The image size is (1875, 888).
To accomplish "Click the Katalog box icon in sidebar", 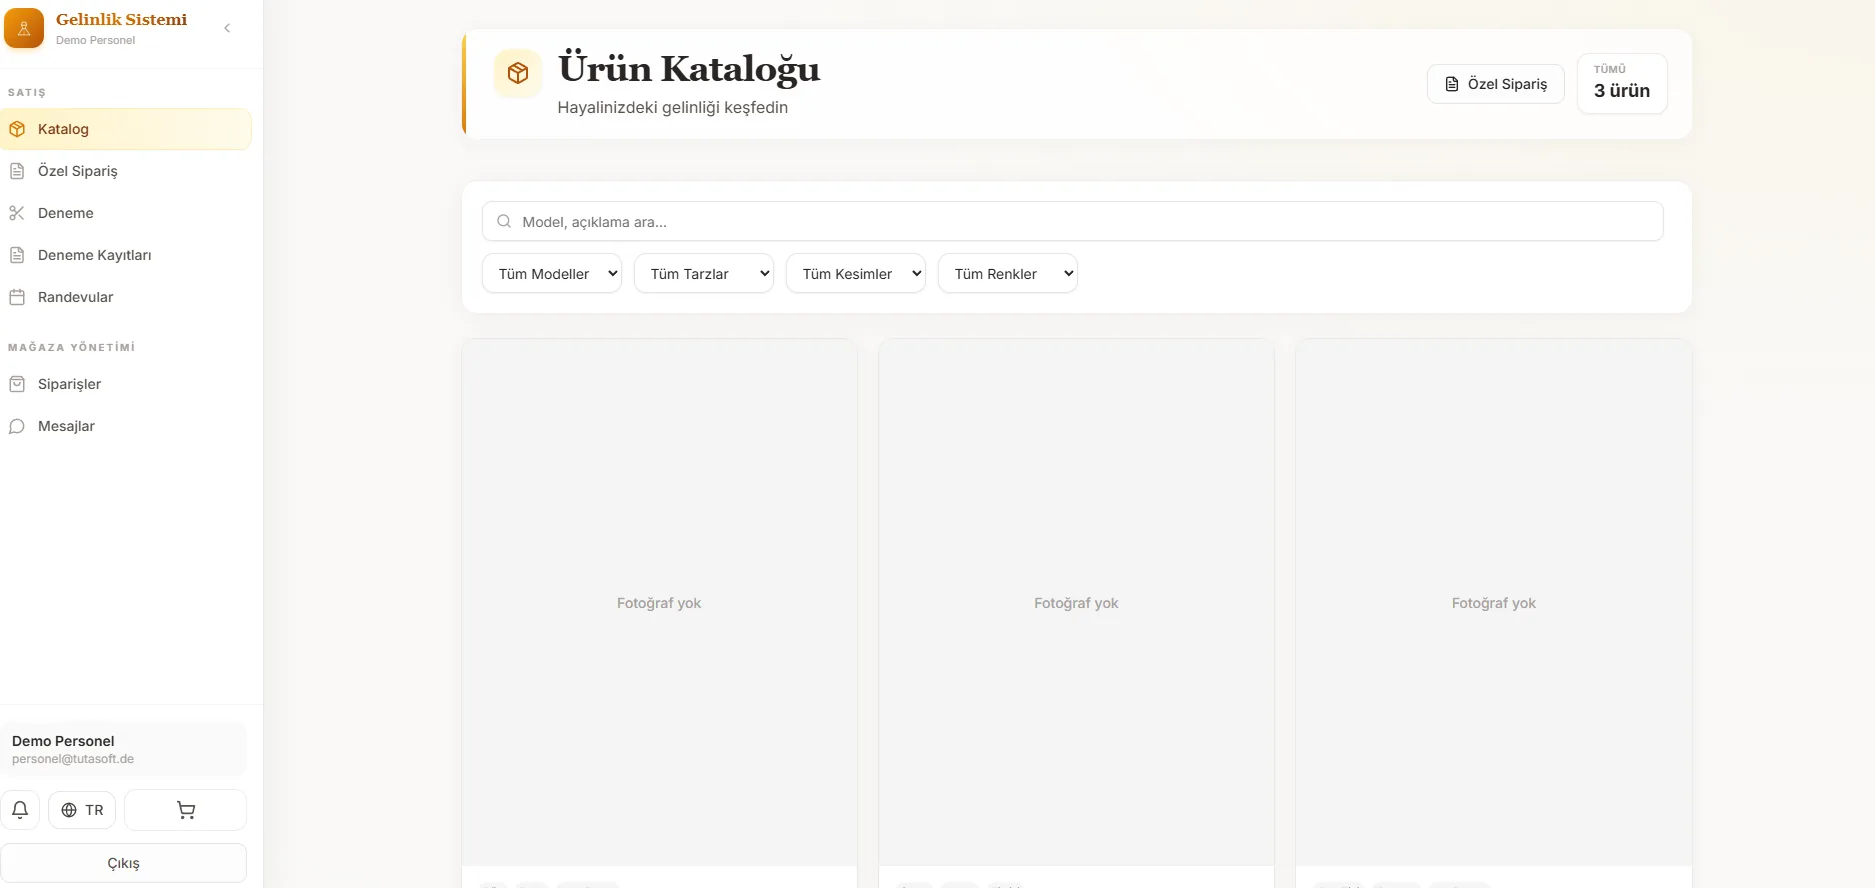I will click(17, 129).
